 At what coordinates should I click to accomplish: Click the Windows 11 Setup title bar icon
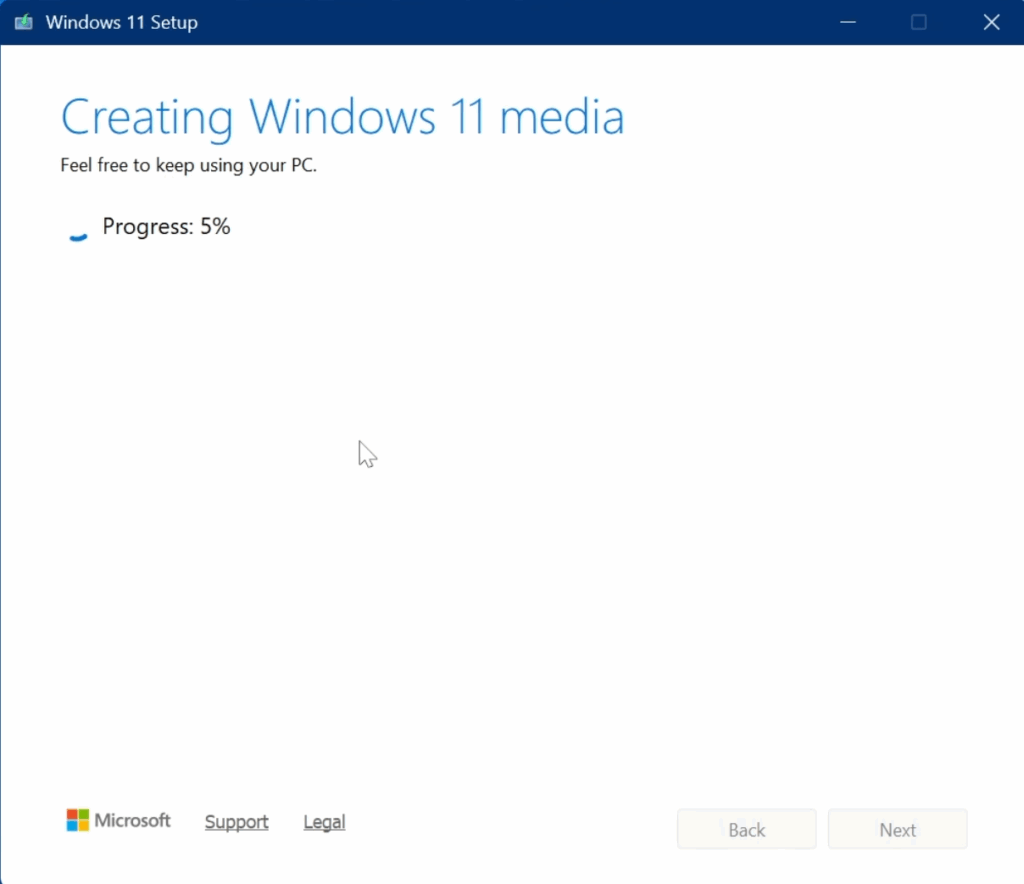(x=23, y=22)
